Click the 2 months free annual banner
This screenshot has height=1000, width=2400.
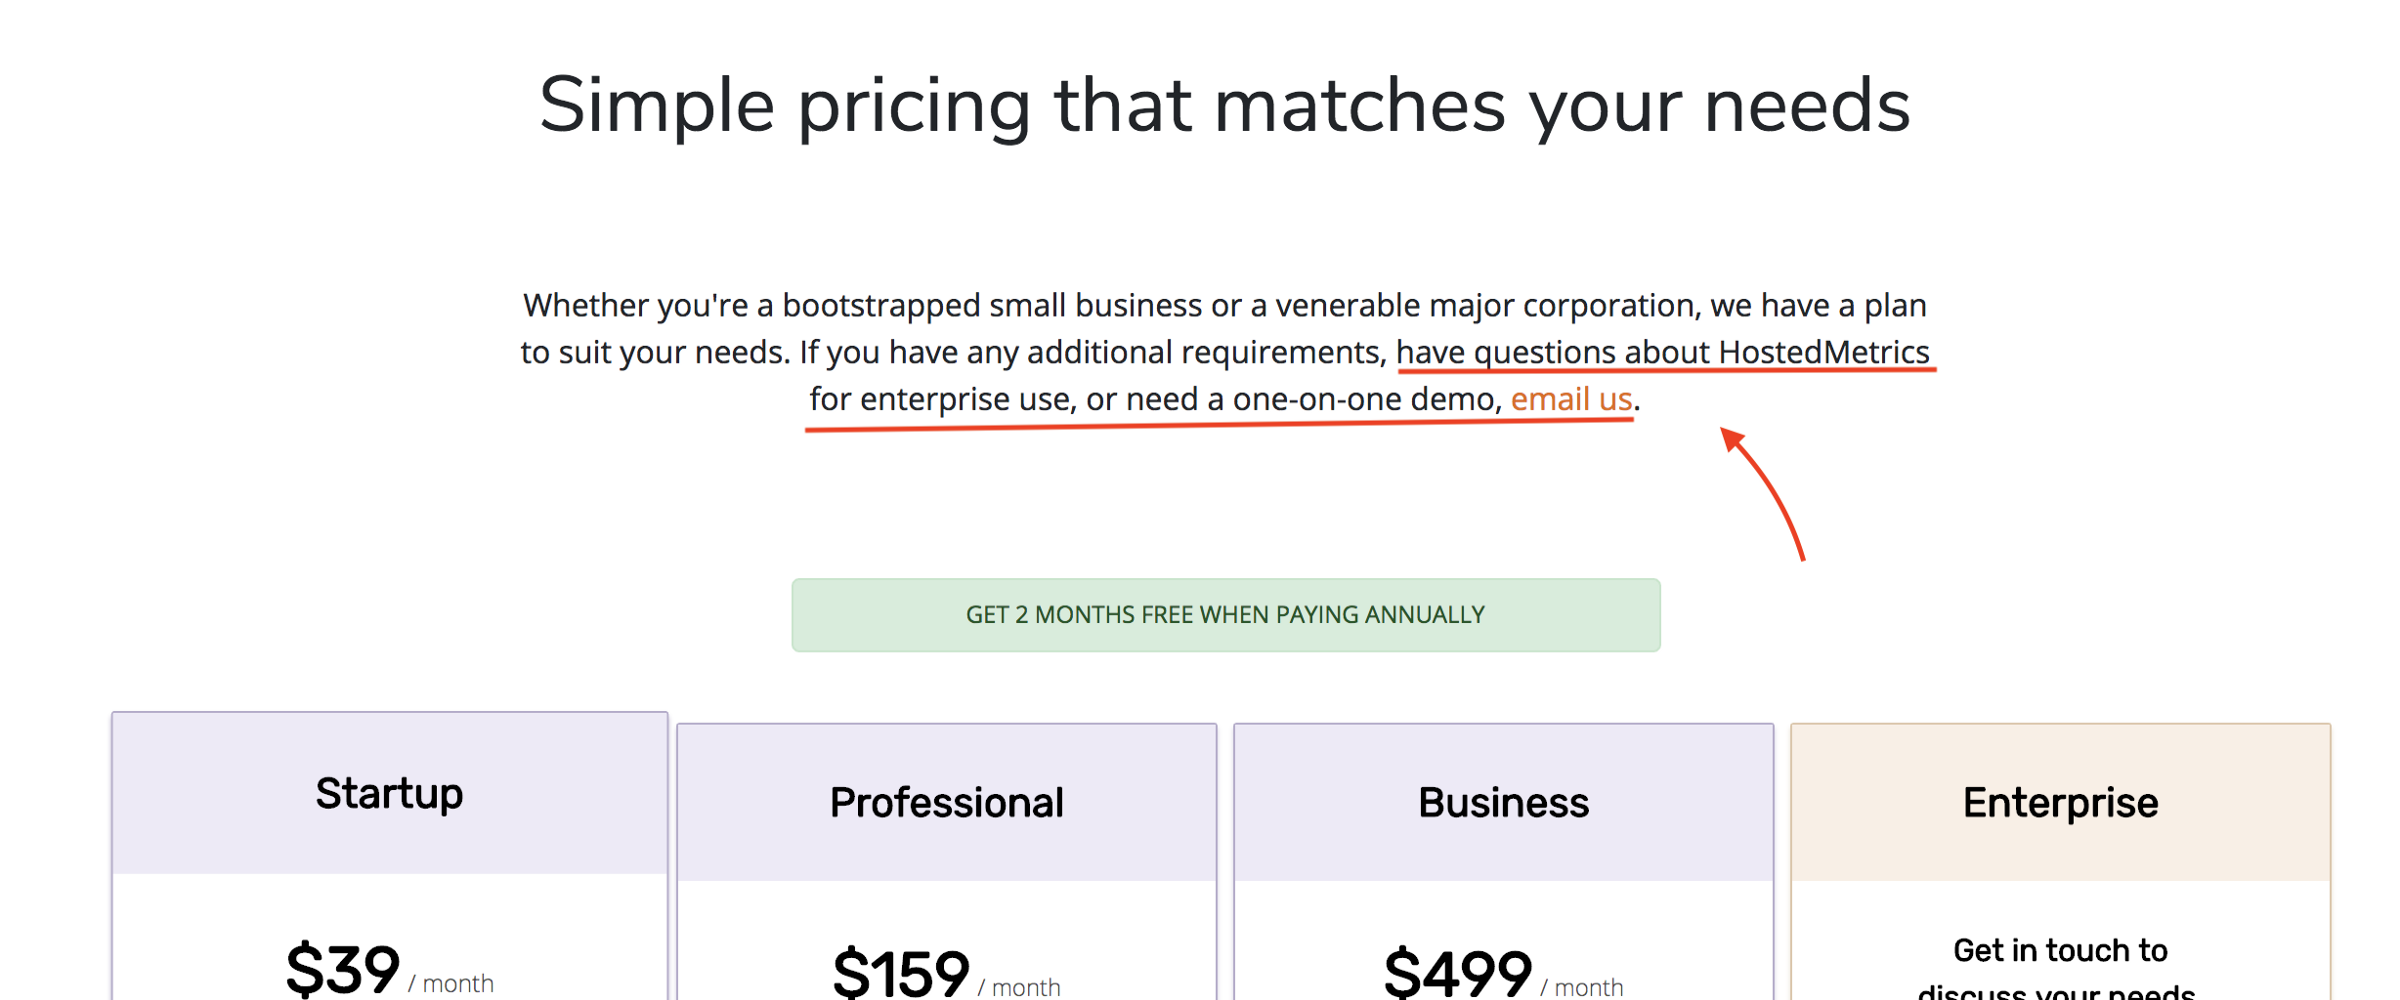[1225, 615]
